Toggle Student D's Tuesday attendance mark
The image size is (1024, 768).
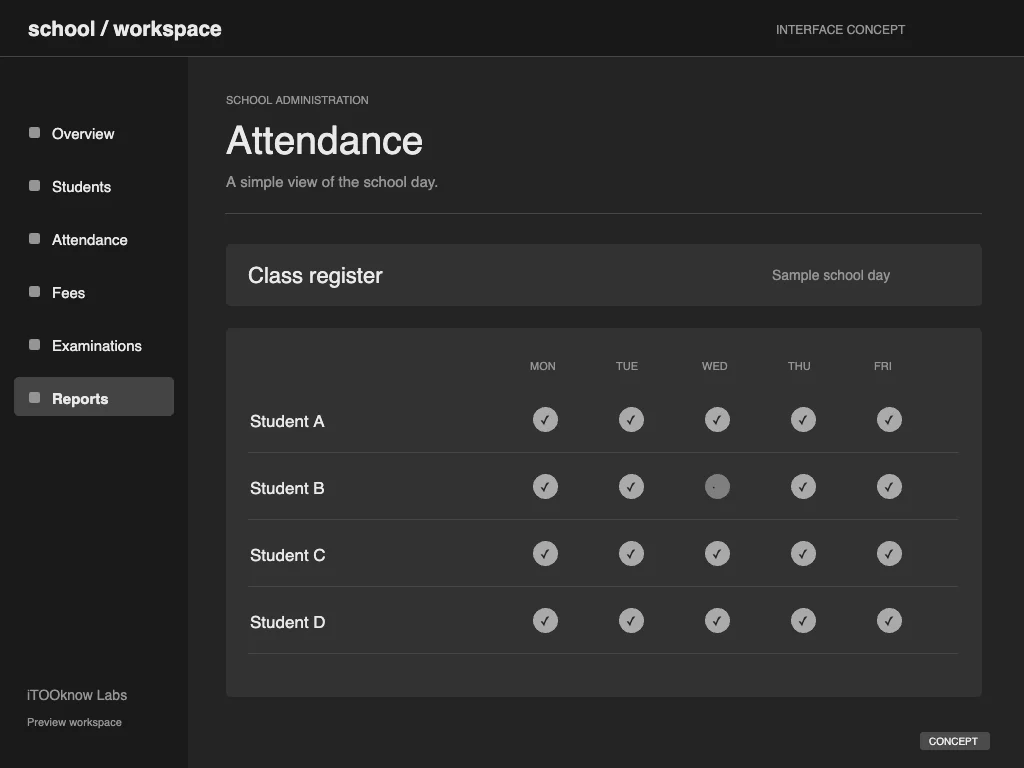[x=632, y=620]
